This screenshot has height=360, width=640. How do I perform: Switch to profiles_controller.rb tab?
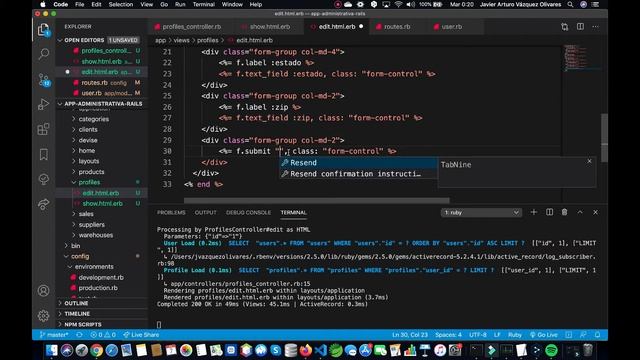pos(191,27)
